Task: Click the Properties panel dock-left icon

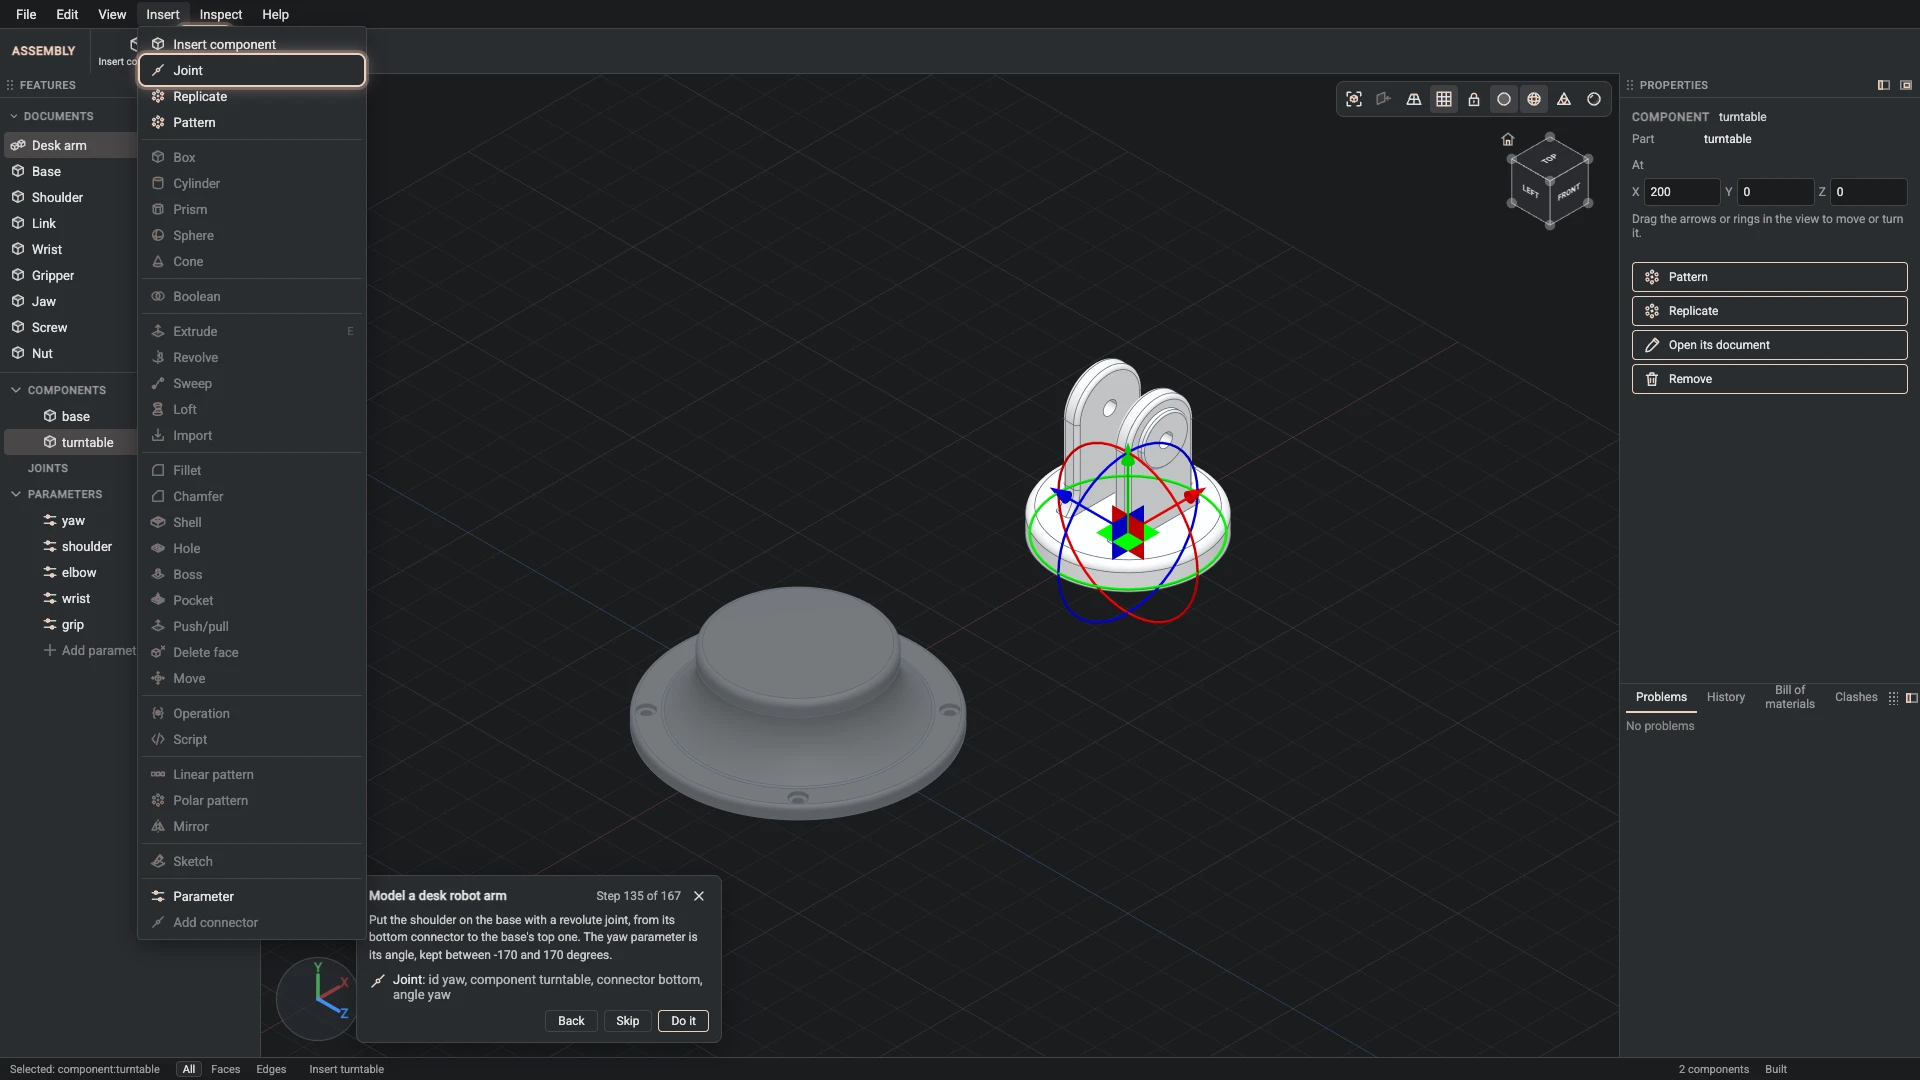Action: 1884,85
